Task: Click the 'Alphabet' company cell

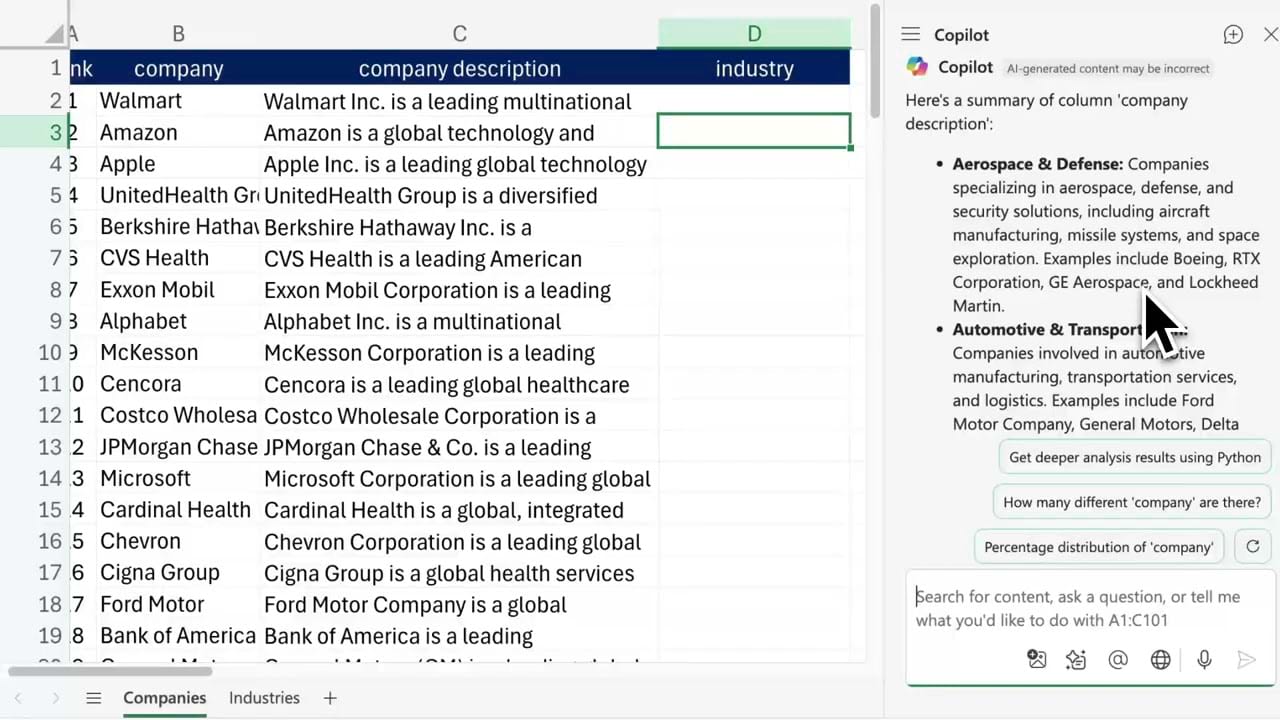Action: pos(178,321)
